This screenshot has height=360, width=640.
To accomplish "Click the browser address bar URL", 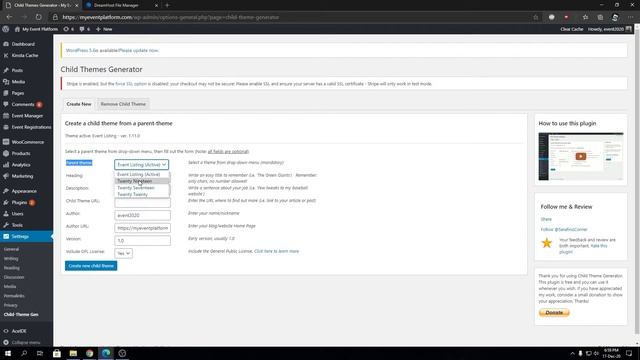I will click(x=171, y=17).
